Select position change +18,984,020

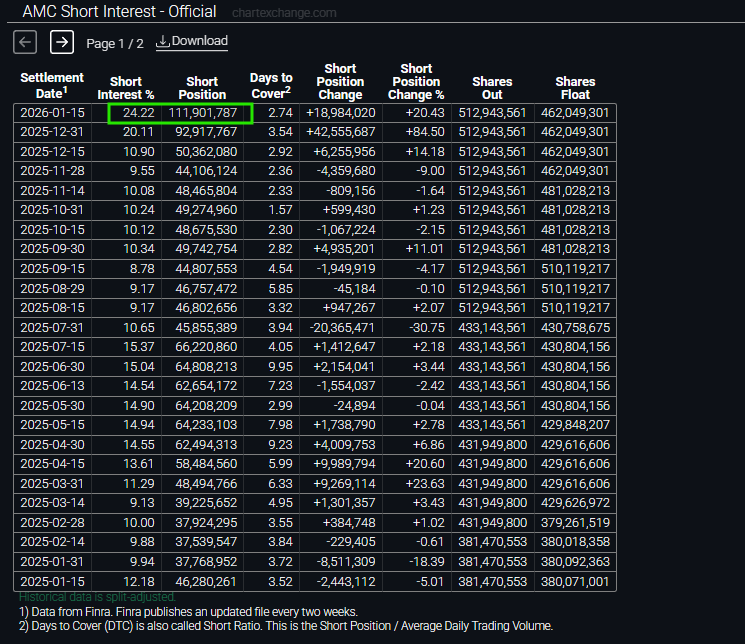click(341, 113)
